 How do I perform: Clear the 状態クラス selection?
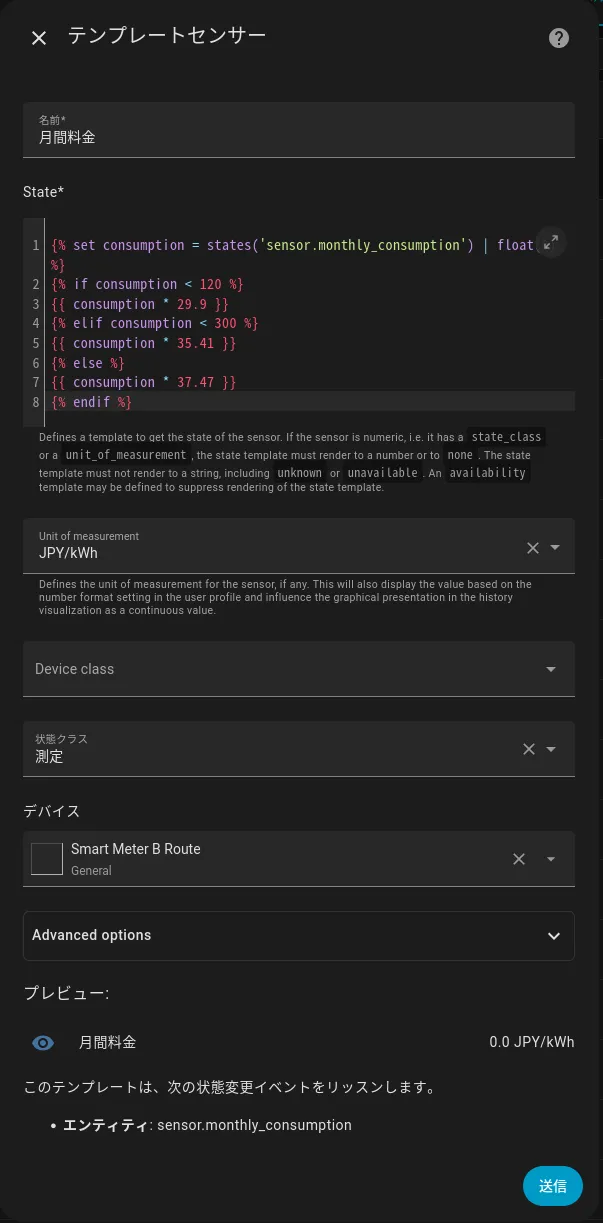point(529,749)
